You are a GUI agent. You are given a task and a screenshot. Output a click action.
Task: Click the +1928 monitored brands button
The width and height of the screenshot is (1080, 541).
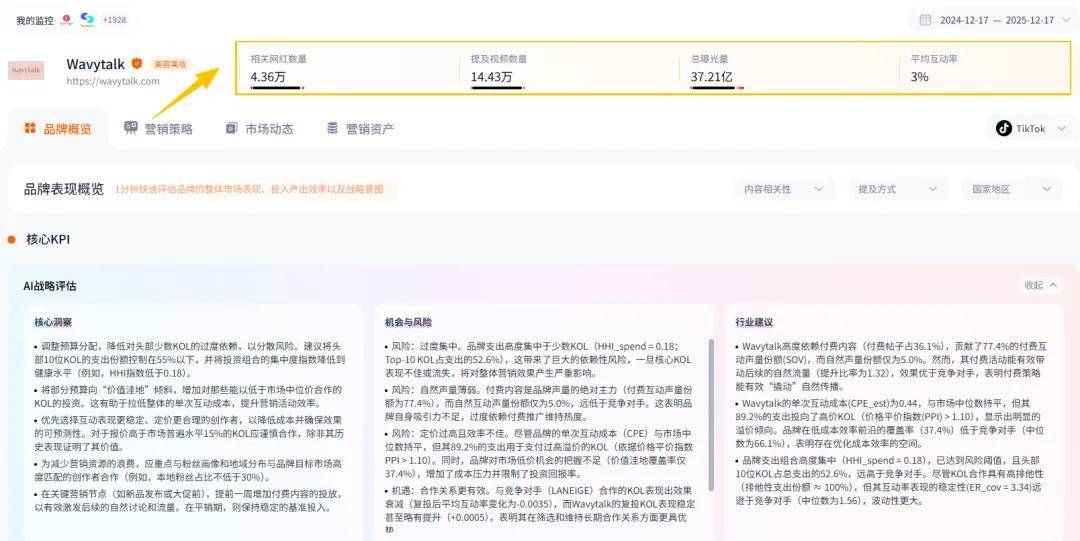tap(115, 20)
